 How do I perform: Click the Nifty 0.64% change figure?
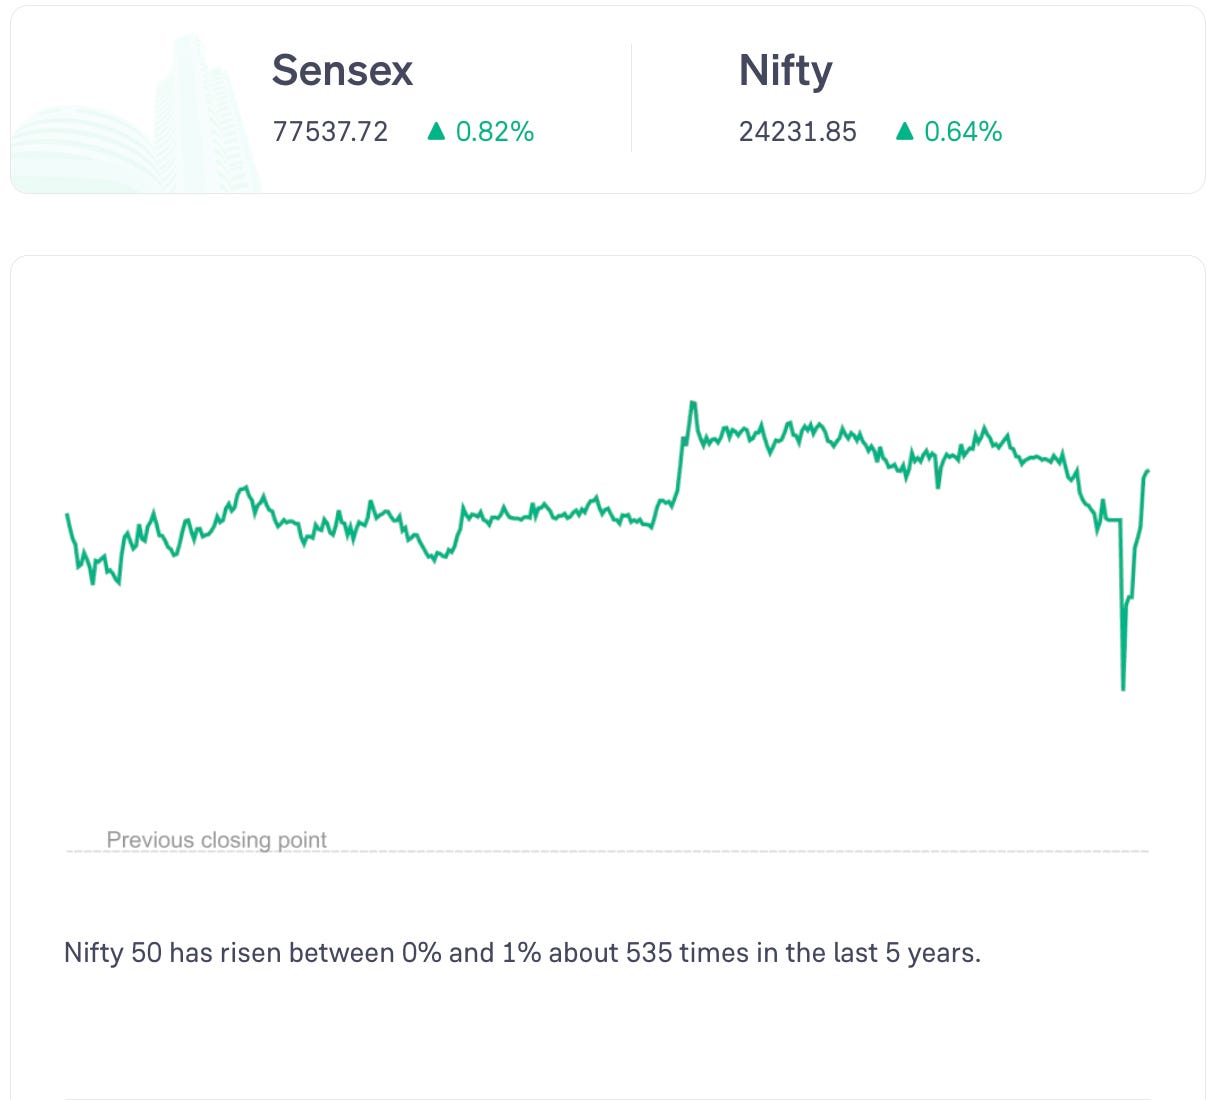963,132
